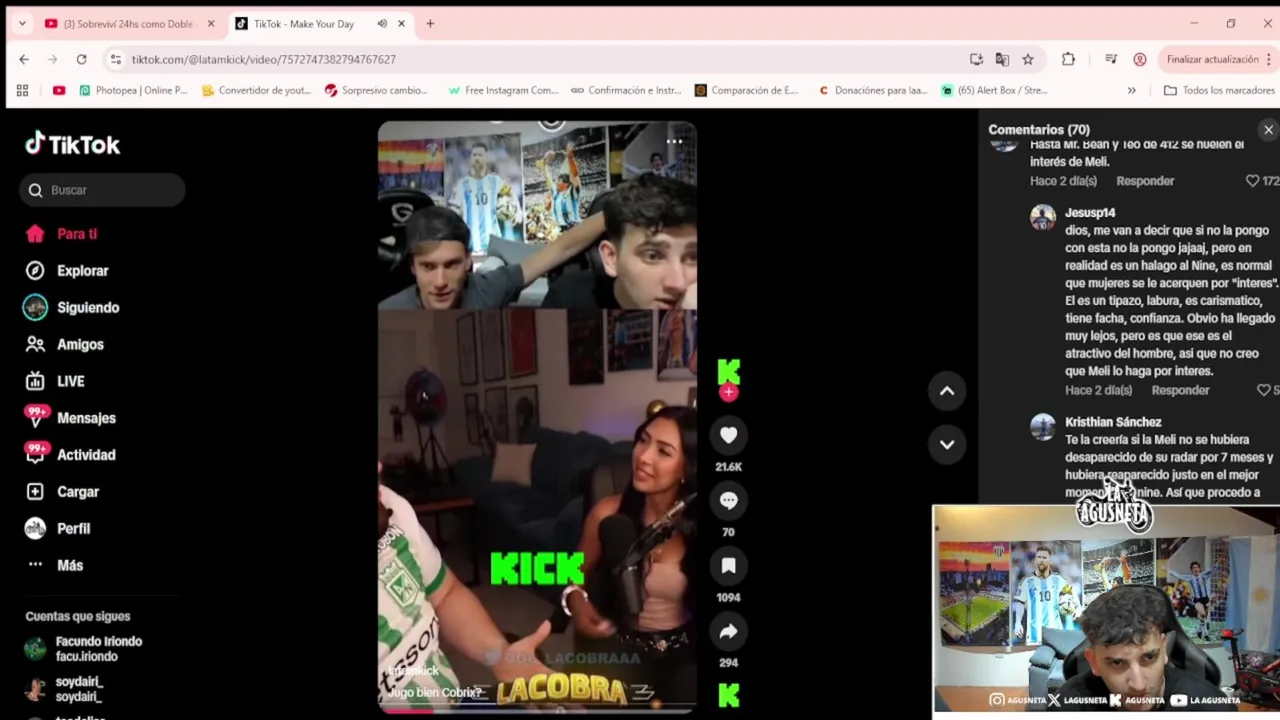Open the Actividad notifications

pyautogui.click(x=70, y=455)
